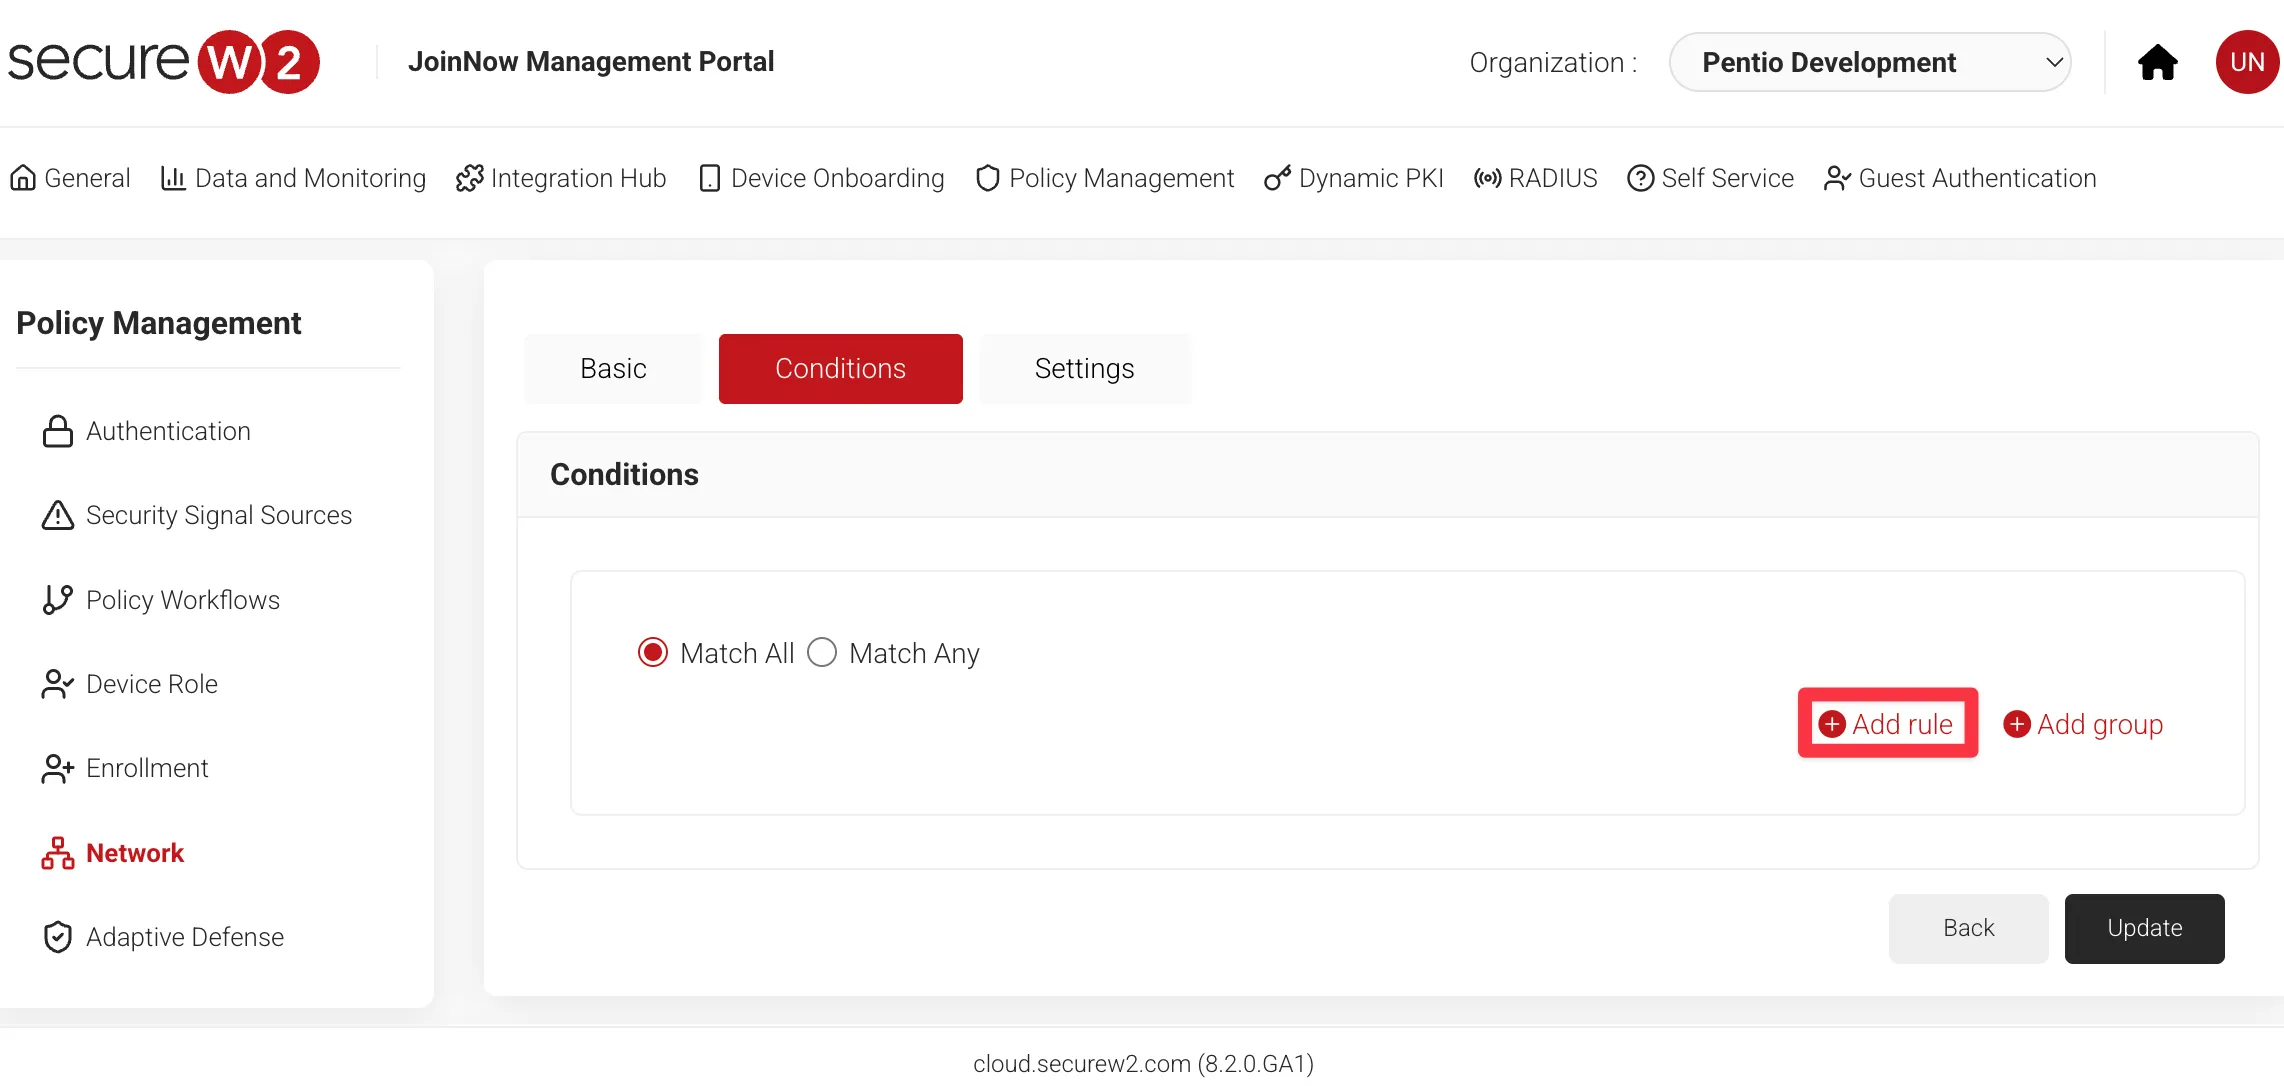This screenshot has width=2284, height=1086.
Task: Click the Security Signal Sources warning icon
Action: point(57,515)
